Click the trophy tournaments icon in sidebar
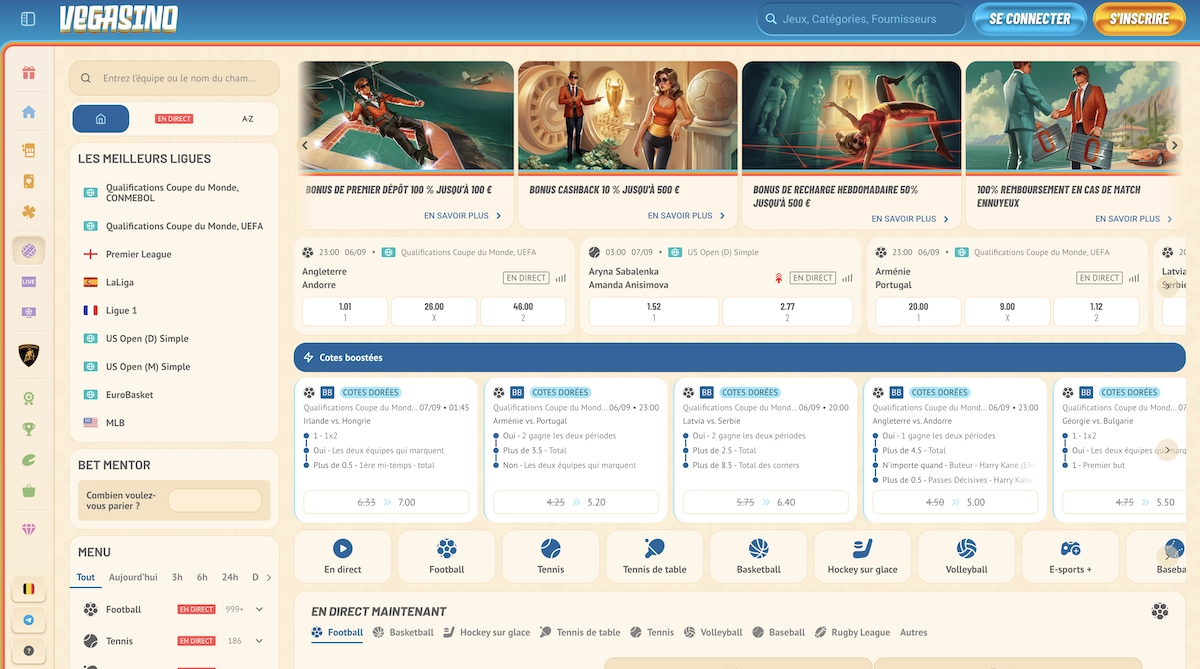This screenshot has width=1200, height=669. [29, 429]
